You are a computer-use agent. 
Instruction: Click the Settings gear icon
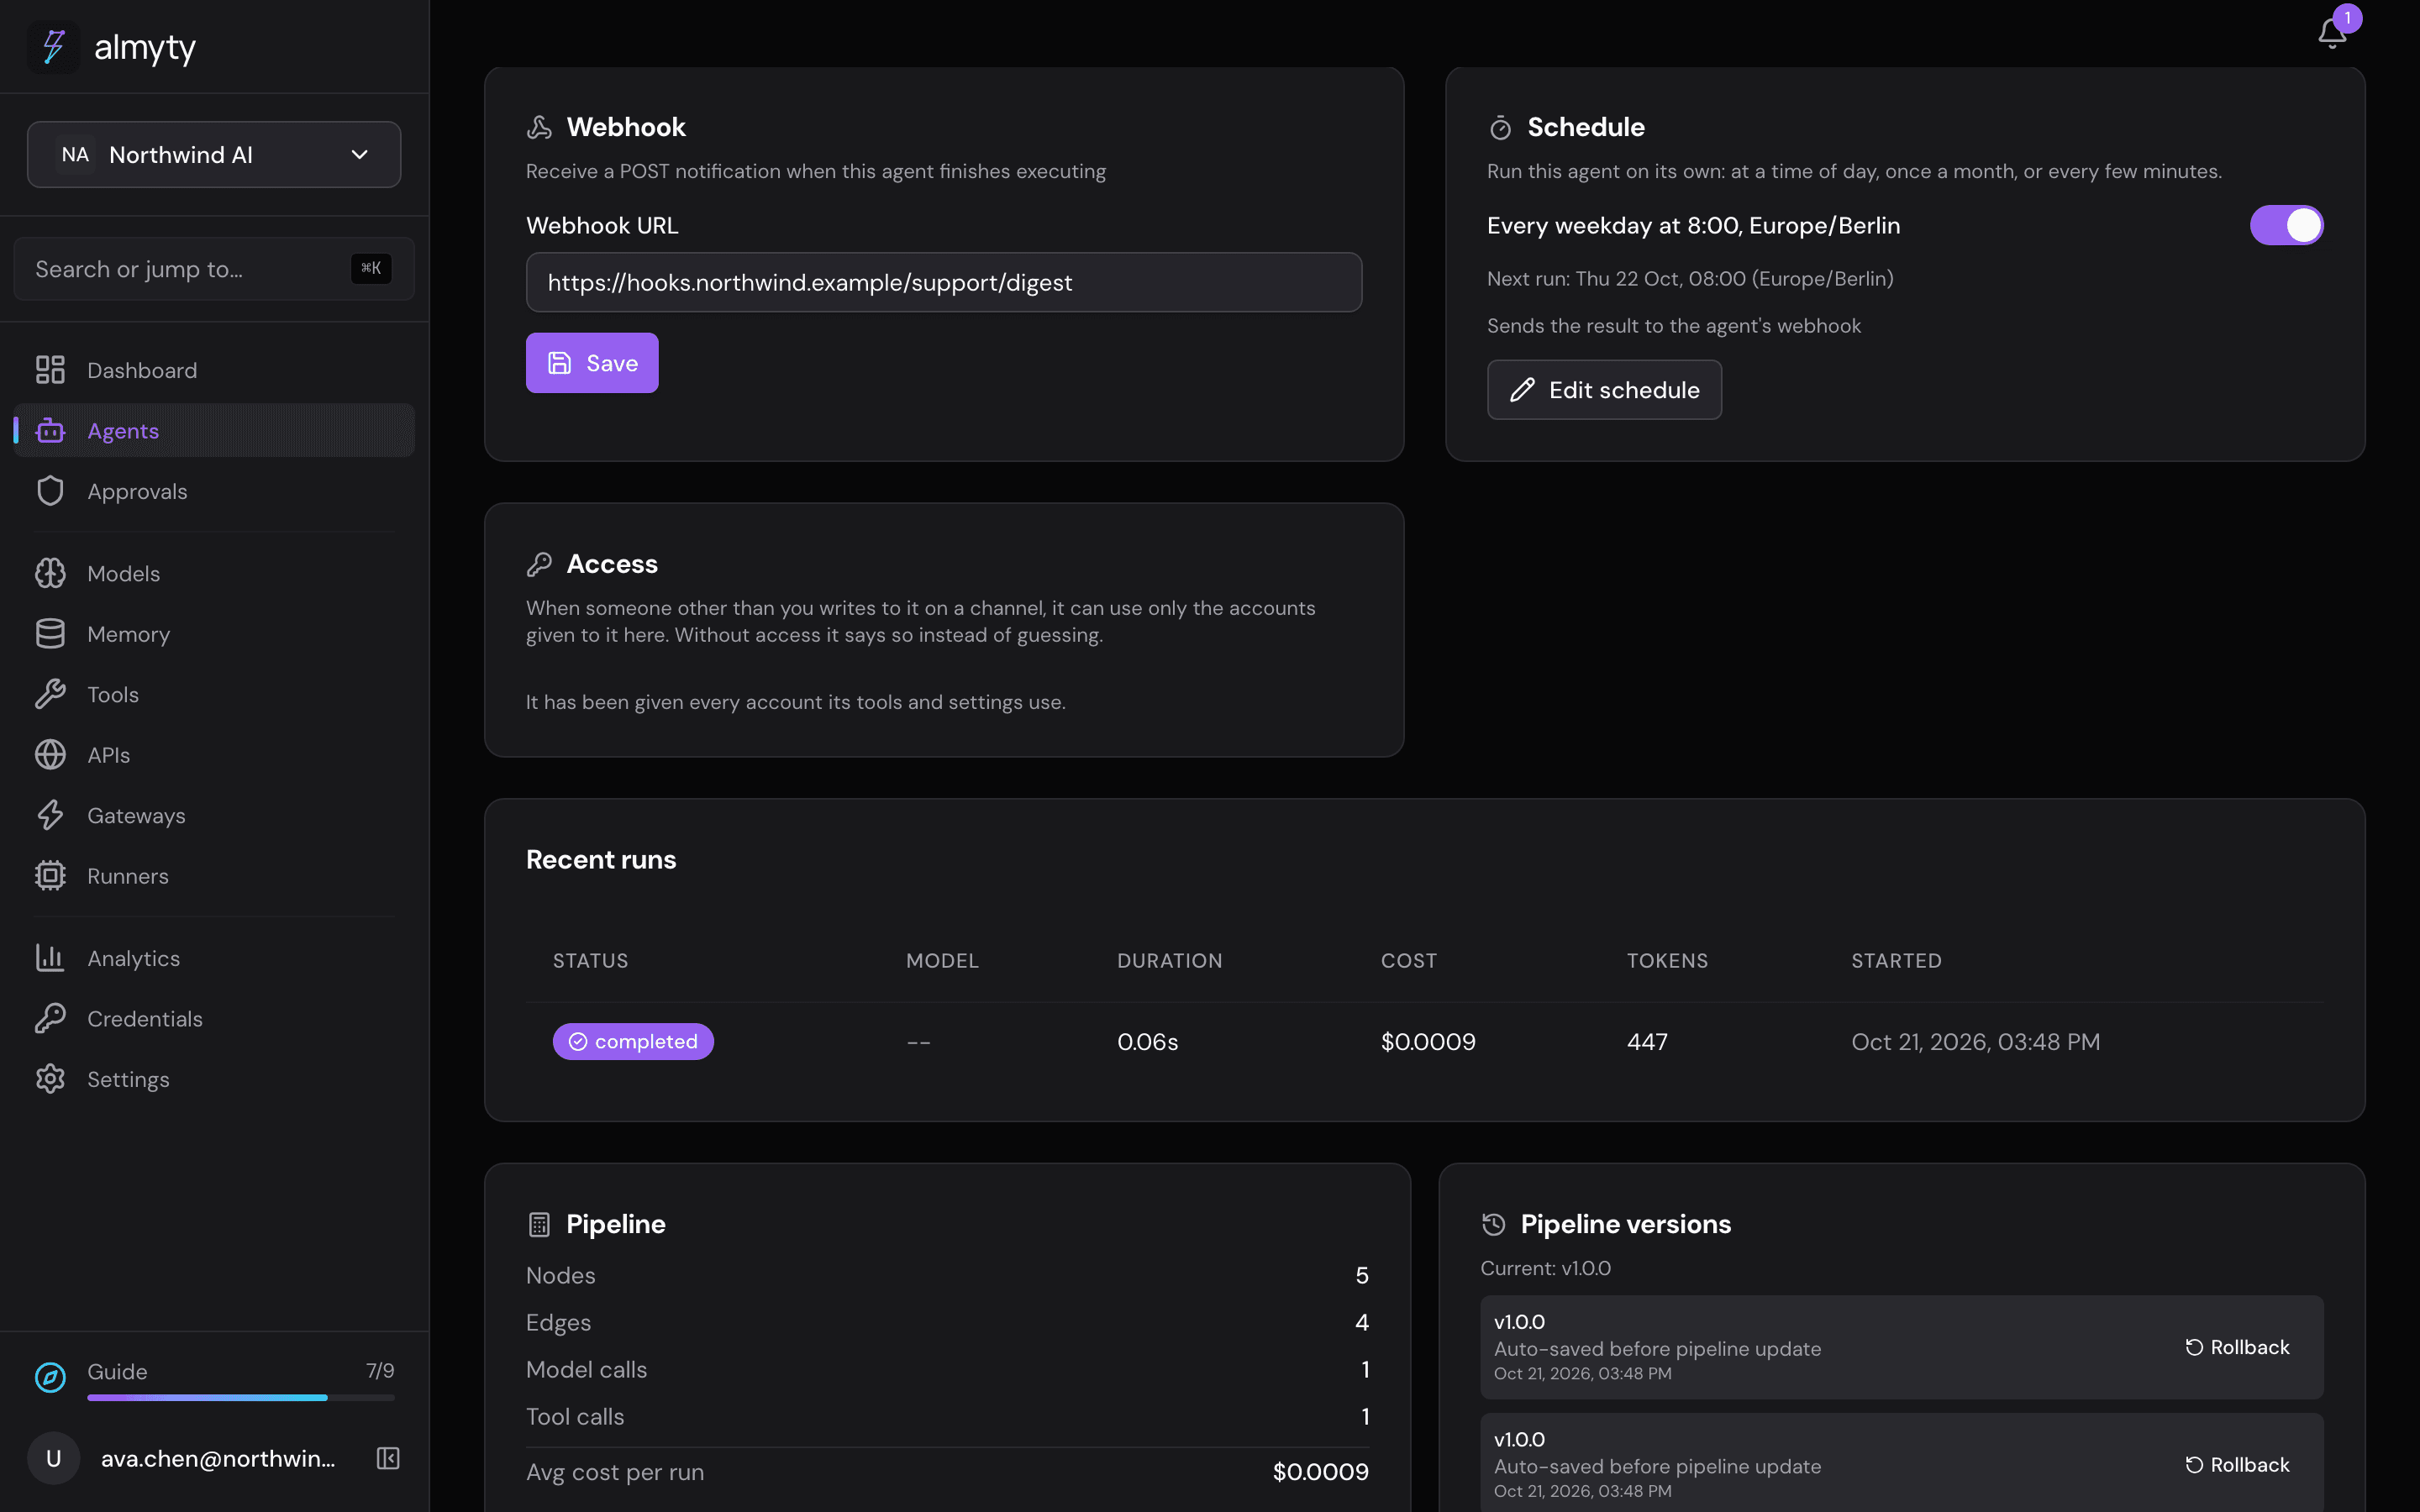click(x=50, y=1079)
